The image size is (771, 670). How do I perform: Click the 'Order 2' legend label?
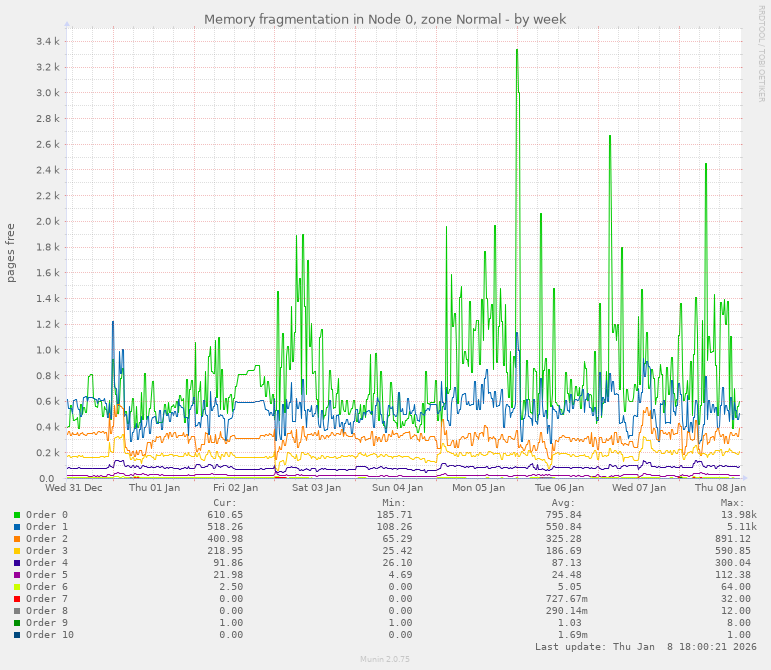[47, 539]
